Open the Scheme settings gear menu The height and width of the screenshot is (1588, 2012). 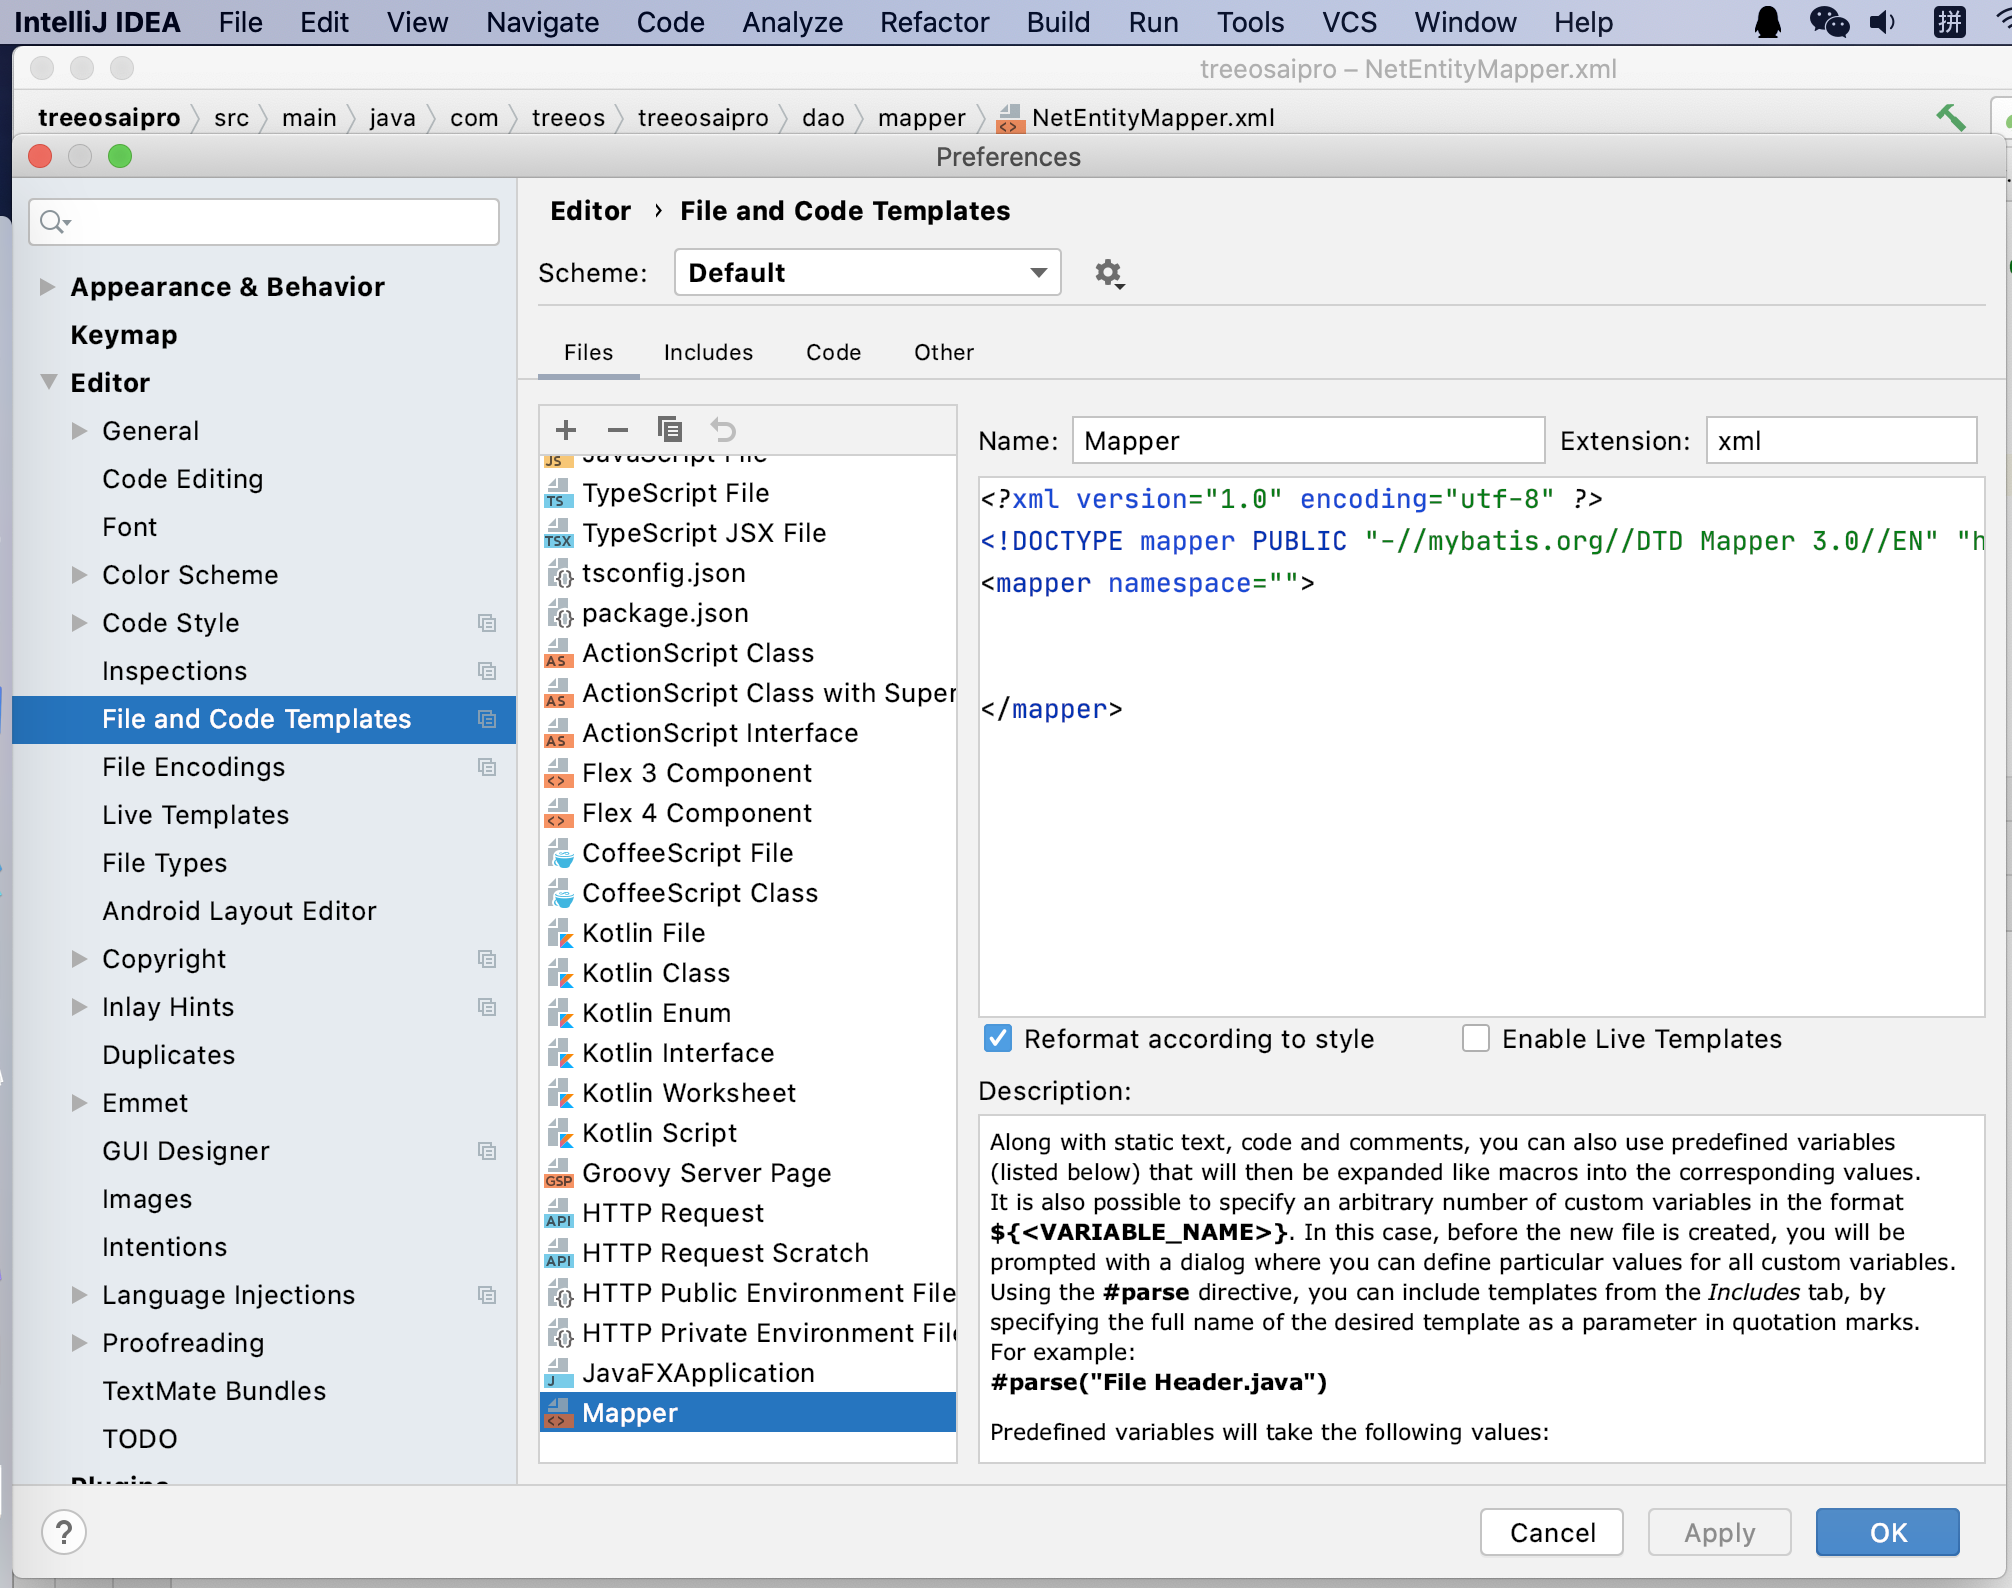coord(1109,272)
